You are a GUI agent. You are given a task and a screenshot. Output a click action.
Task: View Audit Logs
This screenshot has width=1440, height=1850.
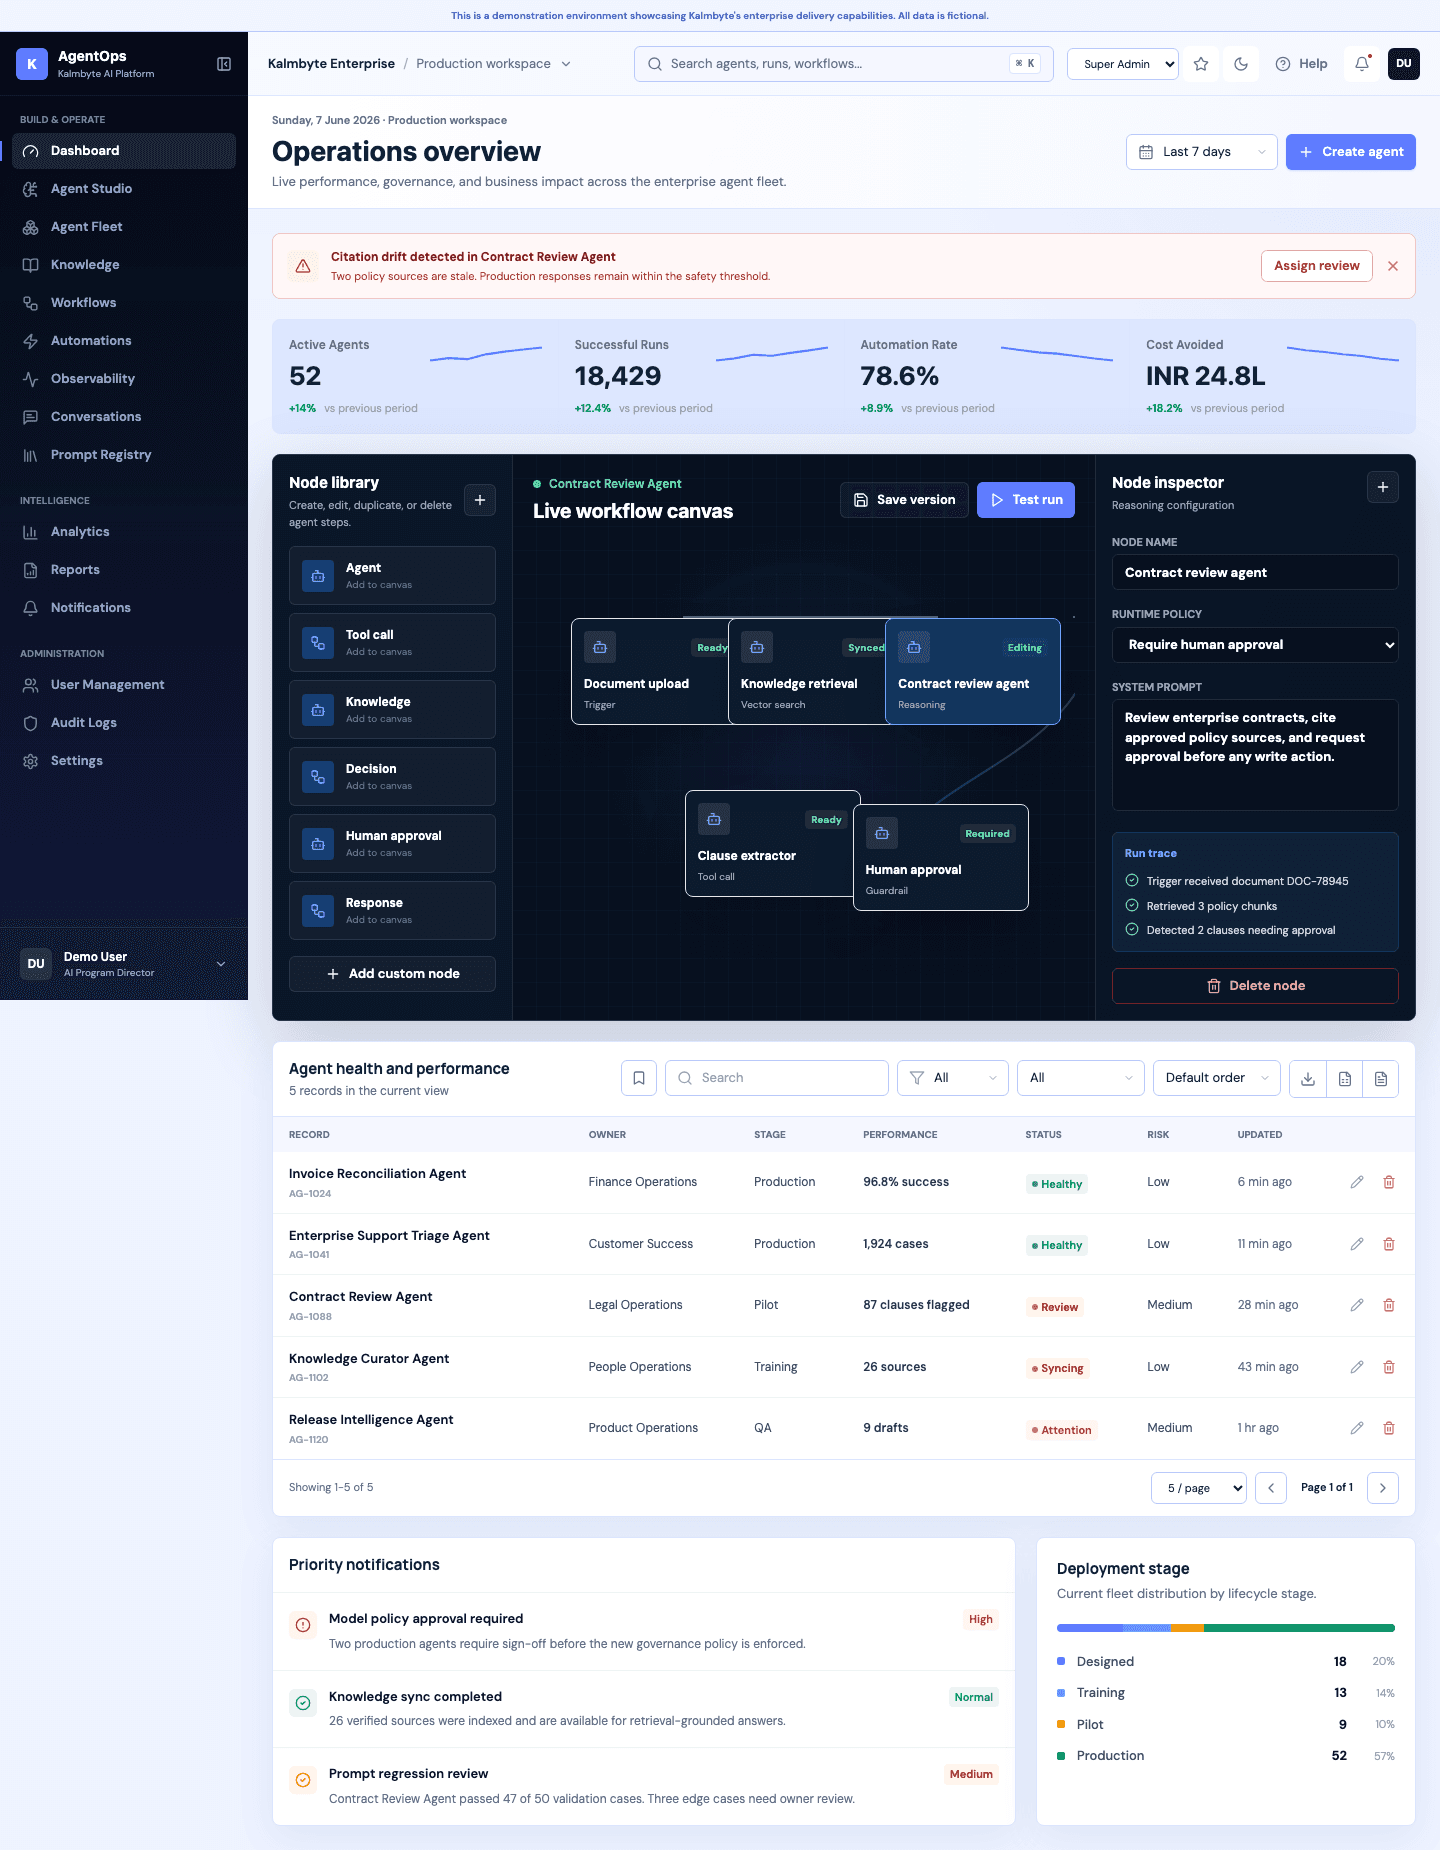[x=124, y=723]
